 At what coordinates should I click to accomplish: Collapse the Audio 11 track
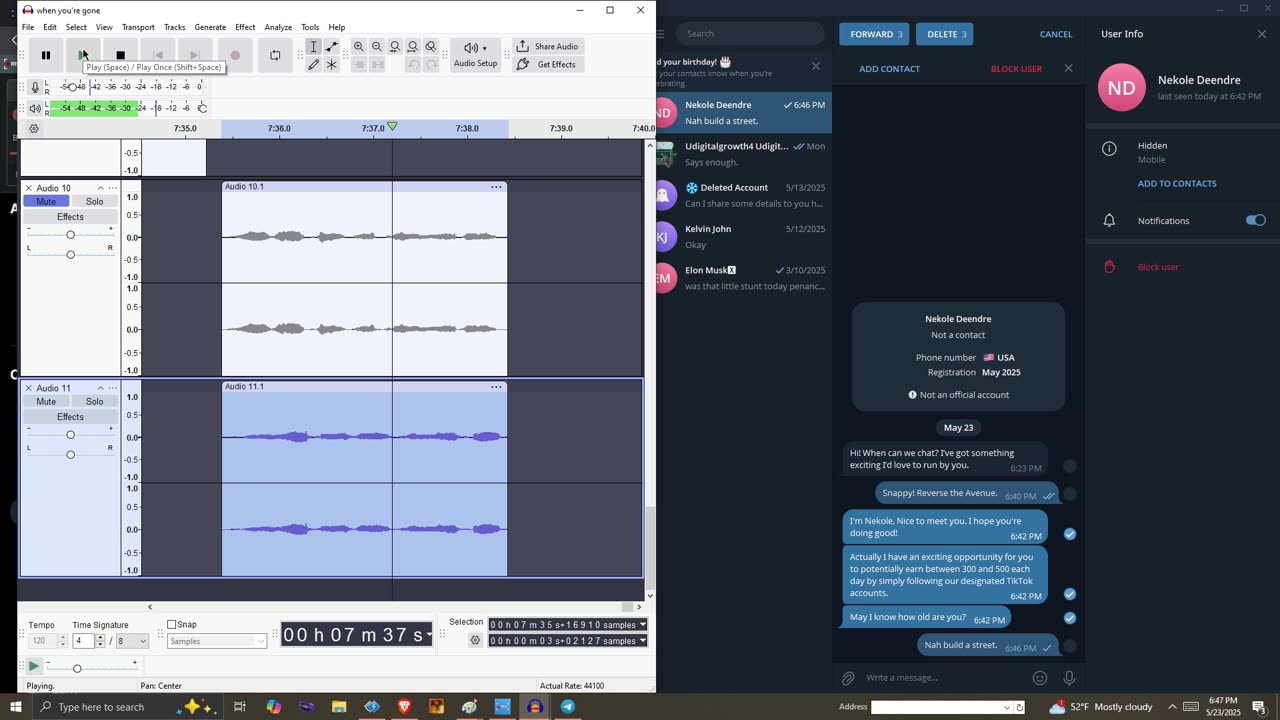(x=100, y=388)
